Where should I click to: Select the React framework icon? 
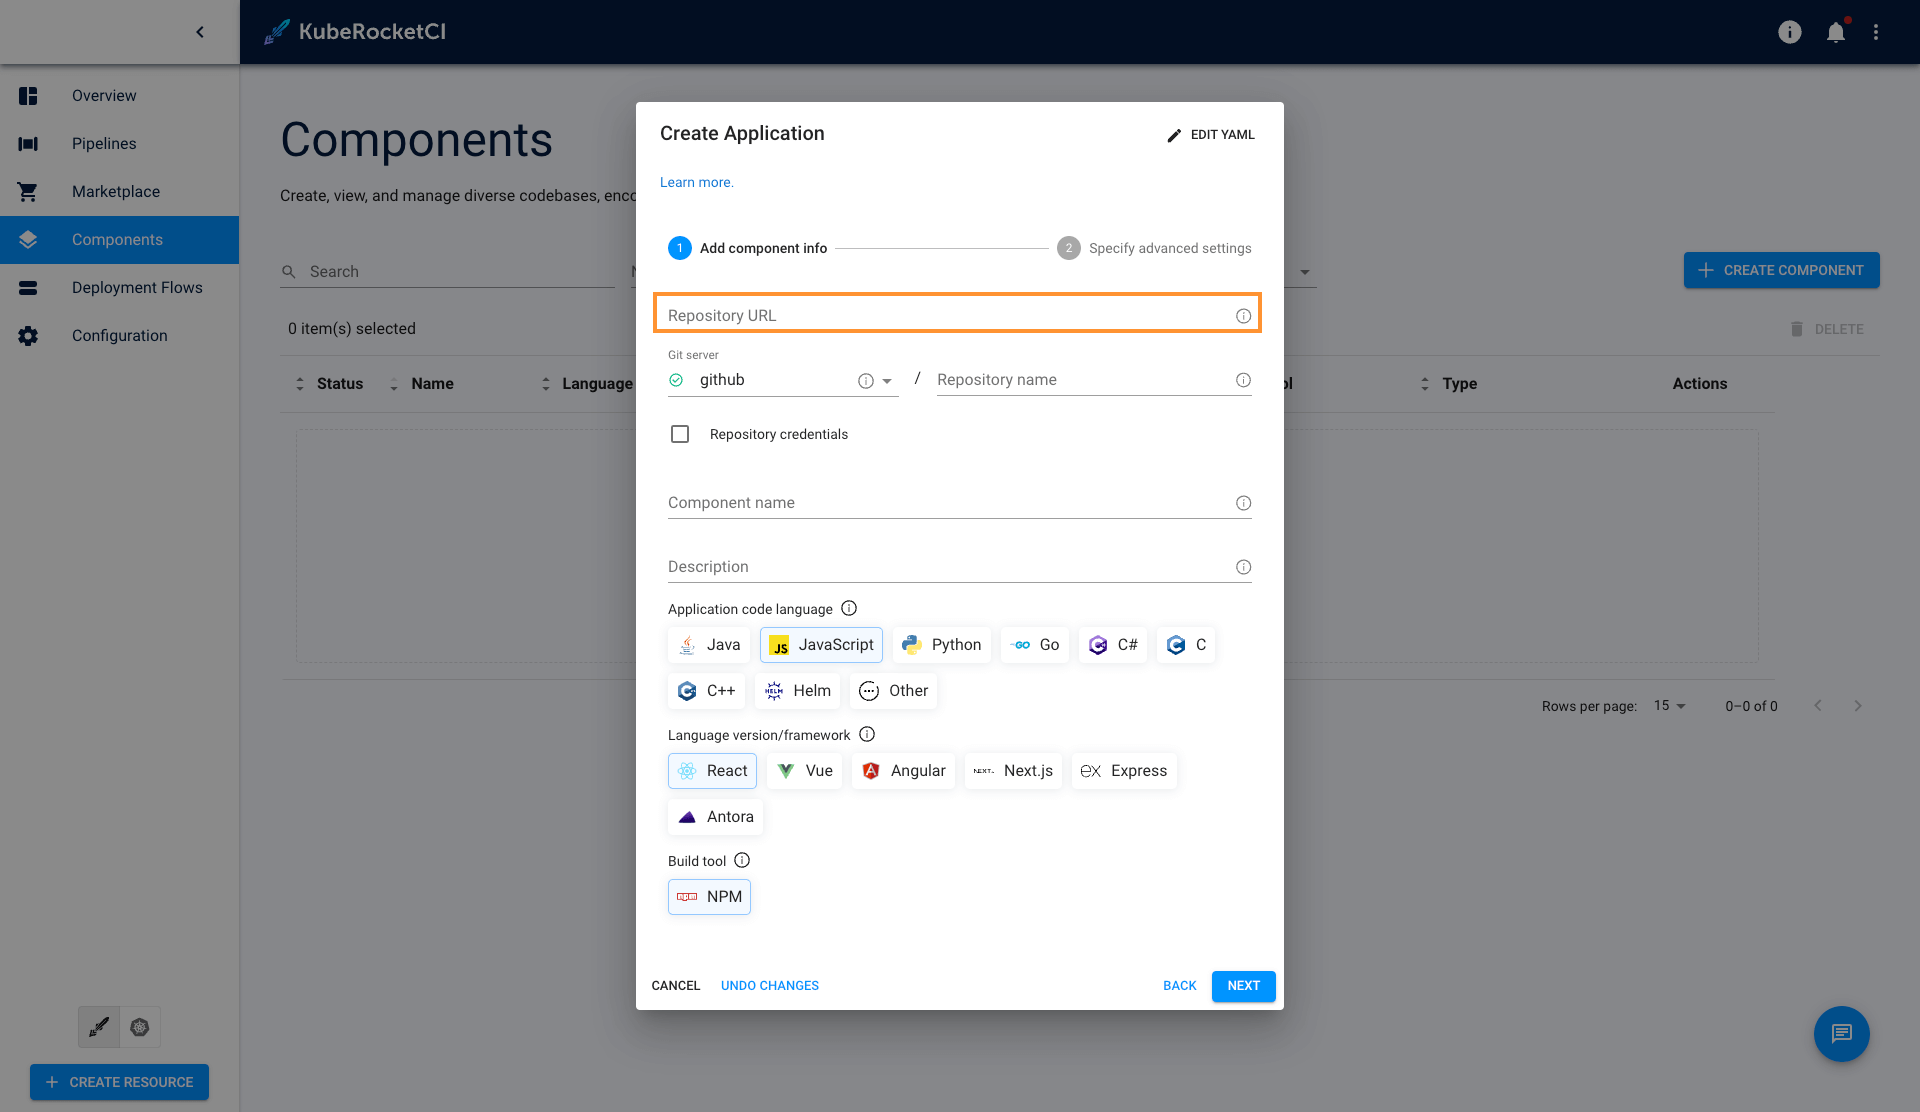687,770
